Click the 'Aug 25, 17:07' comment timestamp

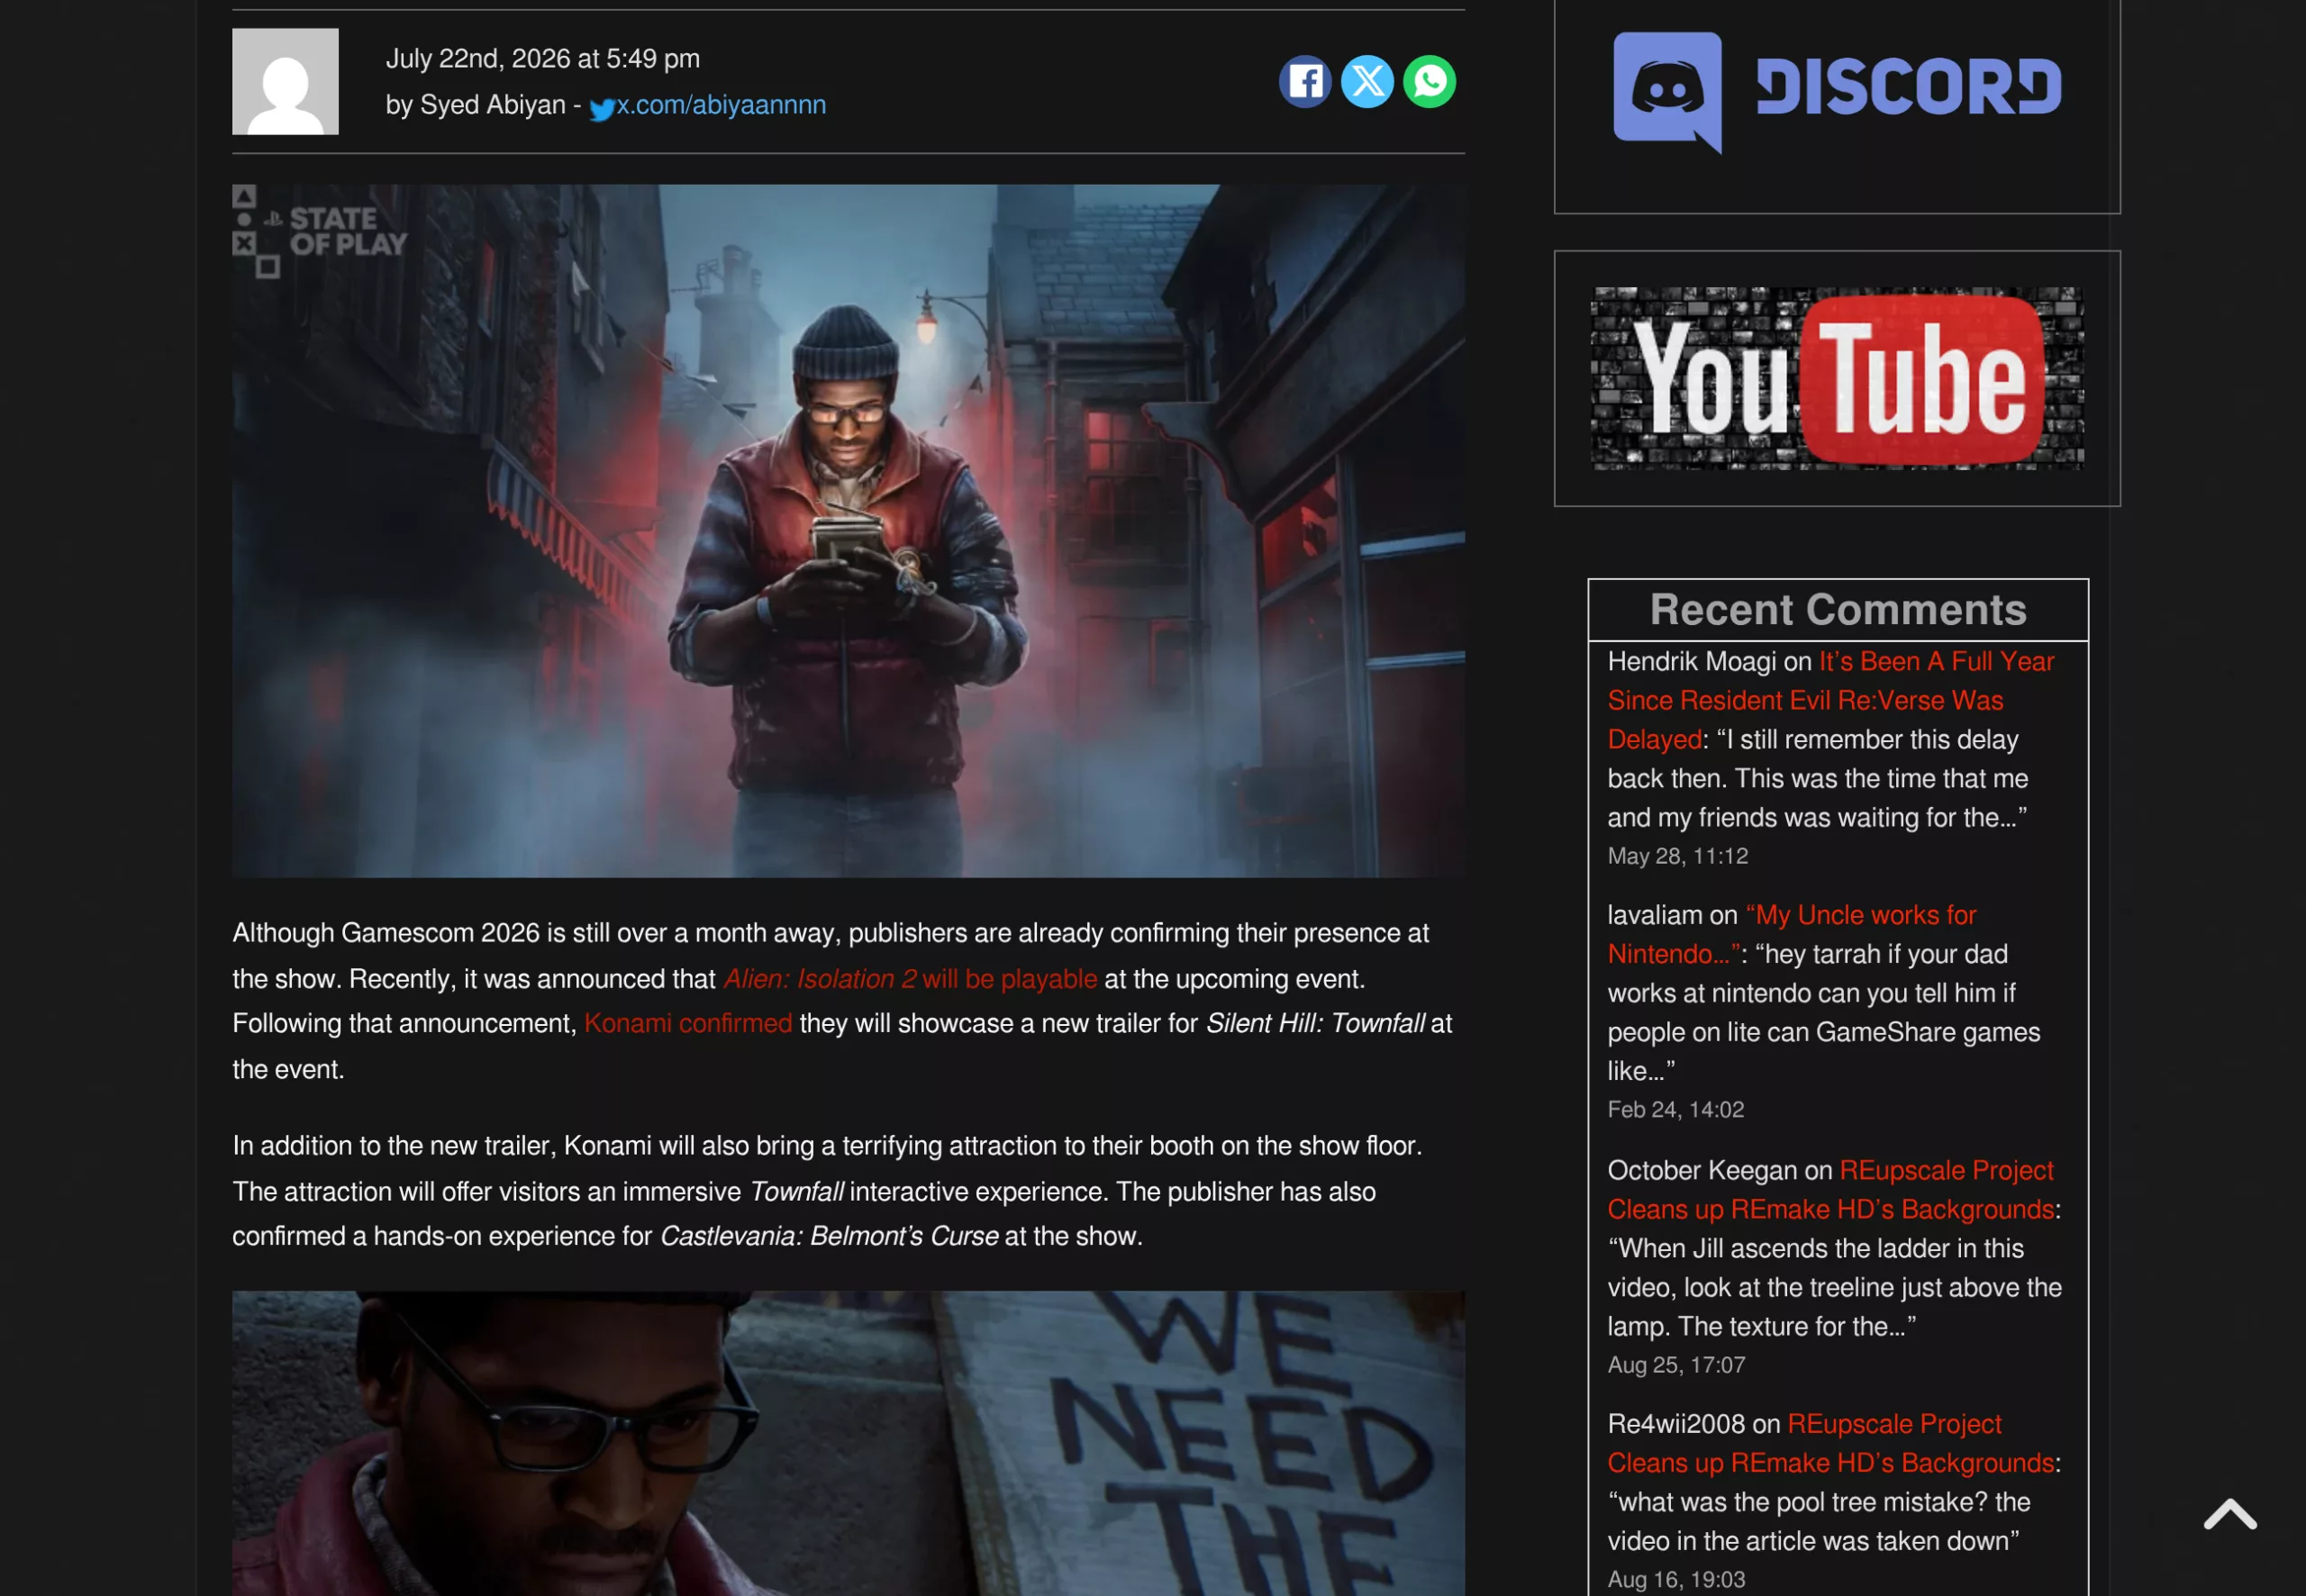pyautogui.click(x=1676, y=1365)
